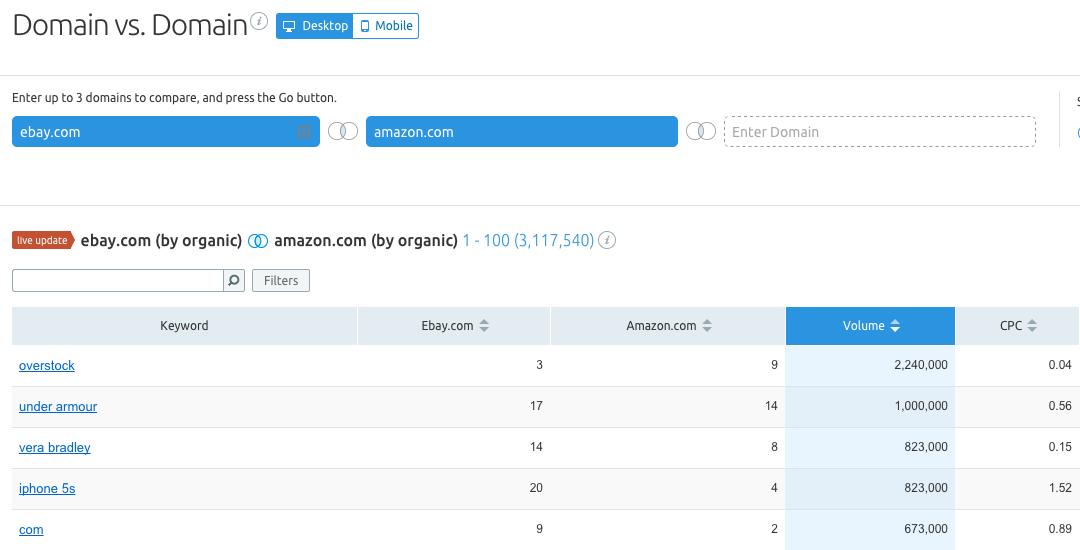The height and width of the screenshot is (550, 1080).
Task: Open the iphone 5s keyword link
Action: (47, 489)
